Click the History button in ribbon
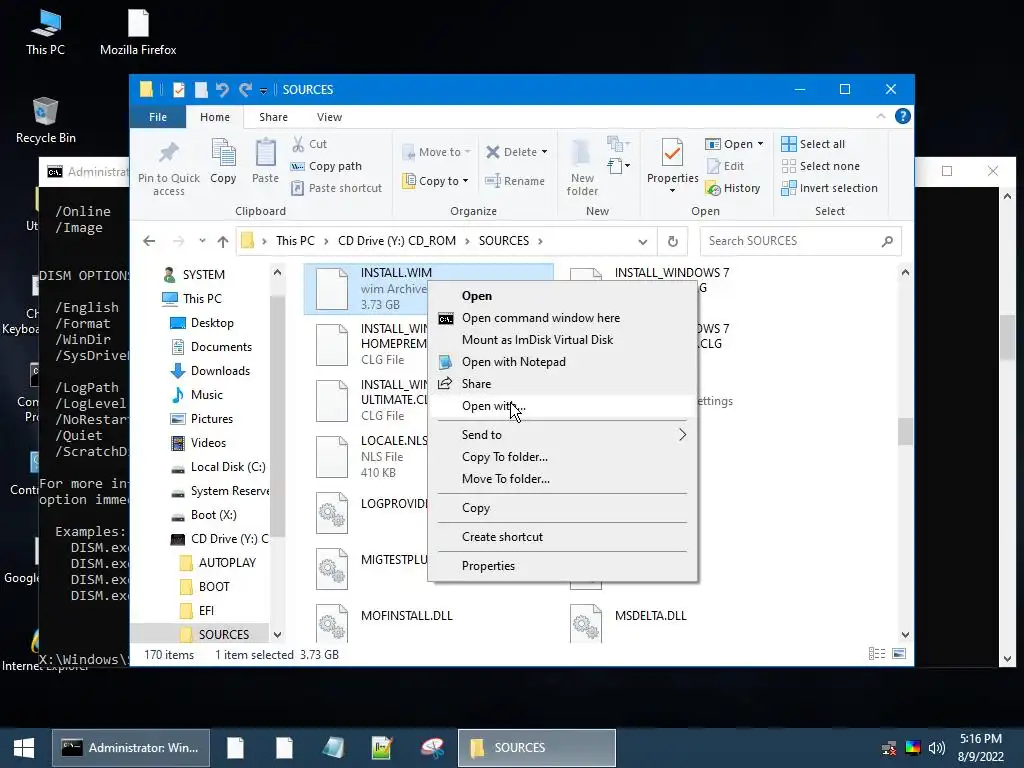1024x768 pixels. (x=733, y=188)
